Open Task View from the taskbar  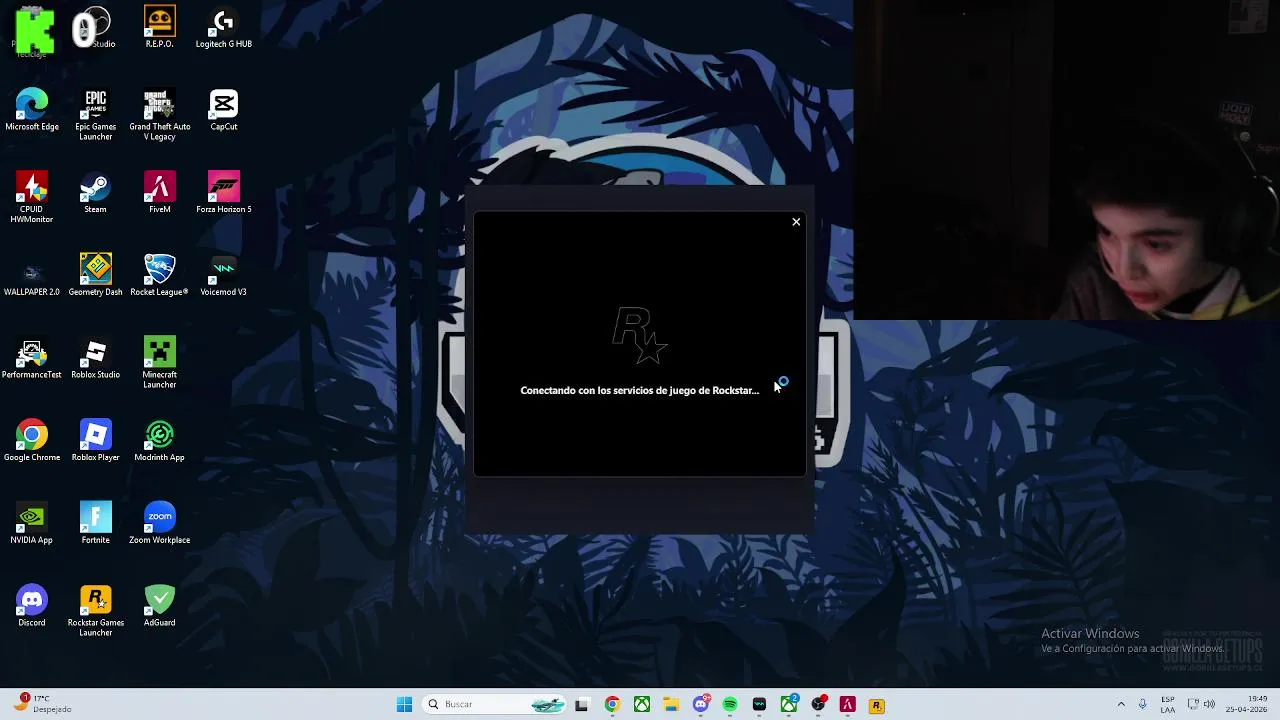582,705
